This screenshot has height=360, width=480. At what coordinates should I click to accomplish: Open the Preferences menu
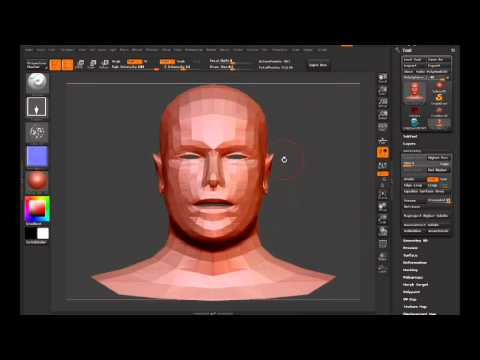click(194, 50)
